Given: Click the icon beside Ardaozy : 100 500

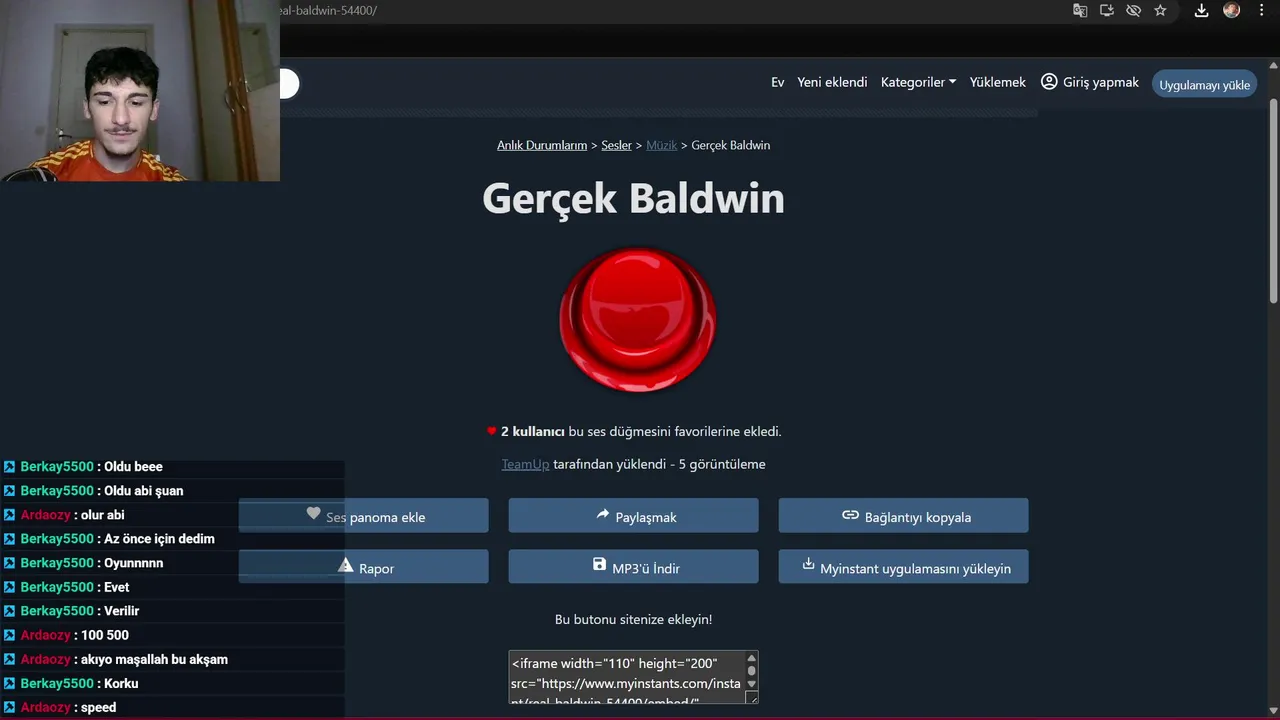Looking at the screenshot, I should (9, 635).
